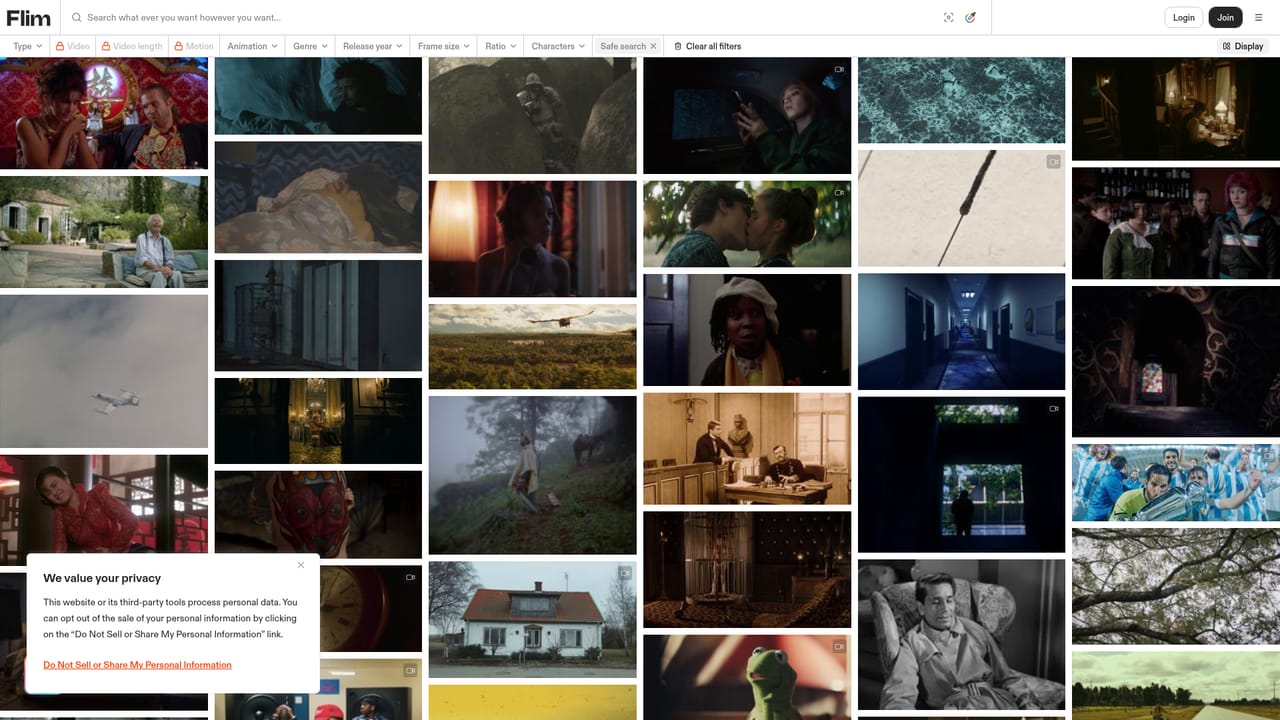Open the blue hallway thumbnail

pyautogui.click(x=962, y=331)
